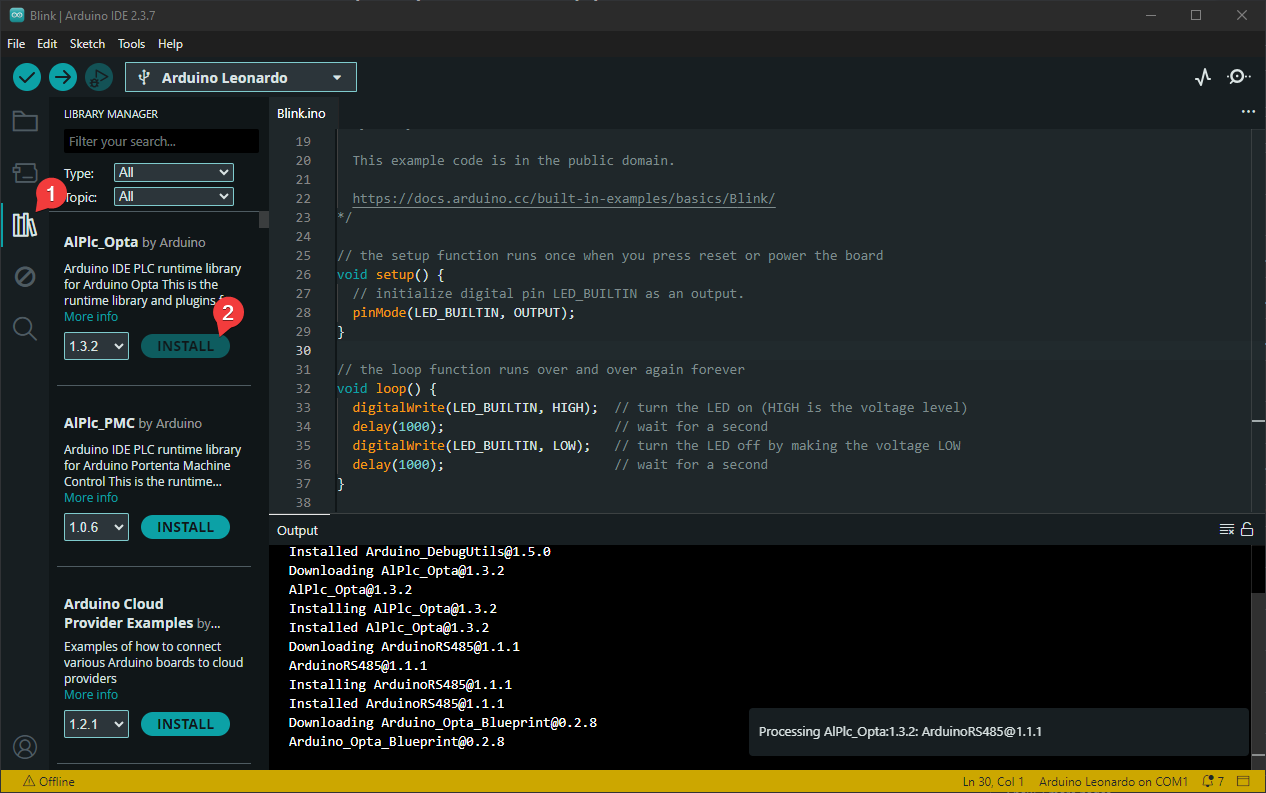Focus the library search filter field
This screenshot has height=793, width=1266.
pyautogui.click(x=160, y=141)
